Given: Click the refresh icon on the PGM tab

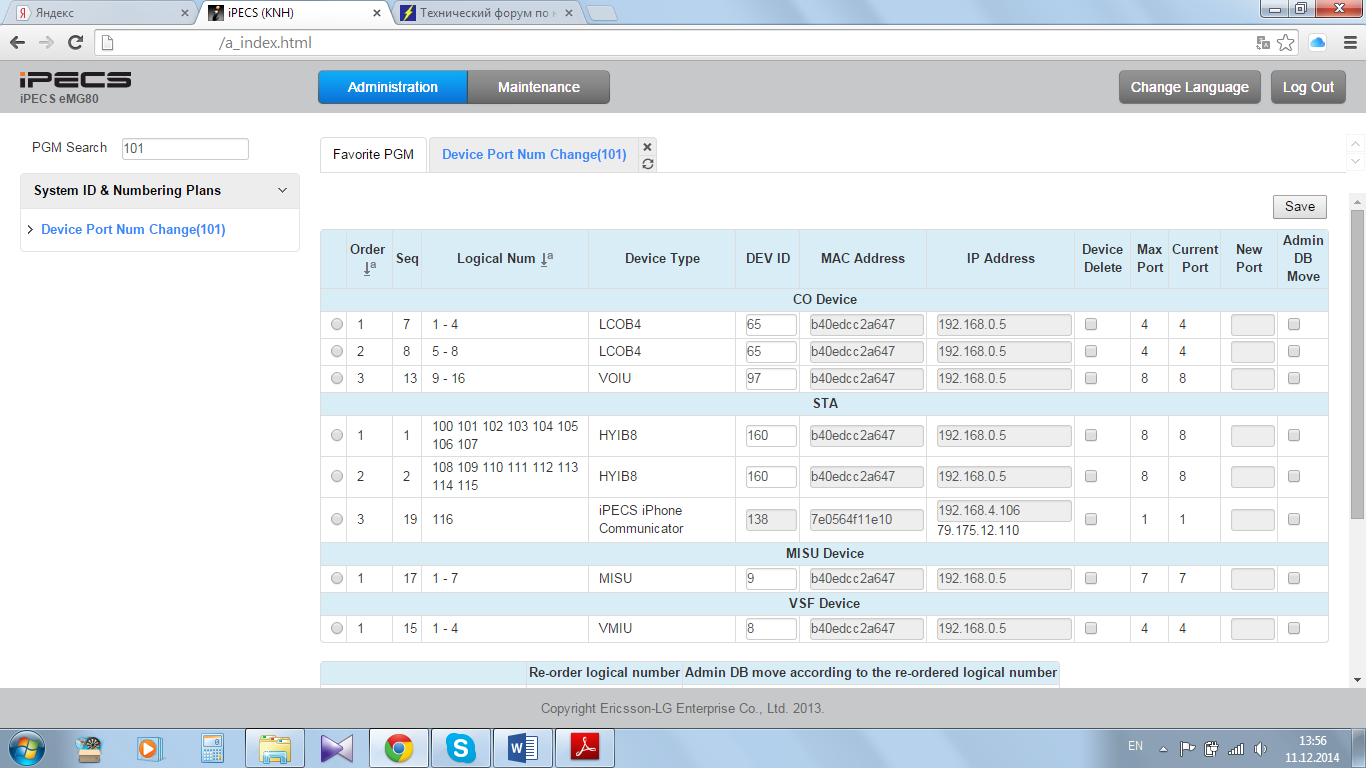Looking at the screenshot, I should pyautogui.click(x=647, y=164).
